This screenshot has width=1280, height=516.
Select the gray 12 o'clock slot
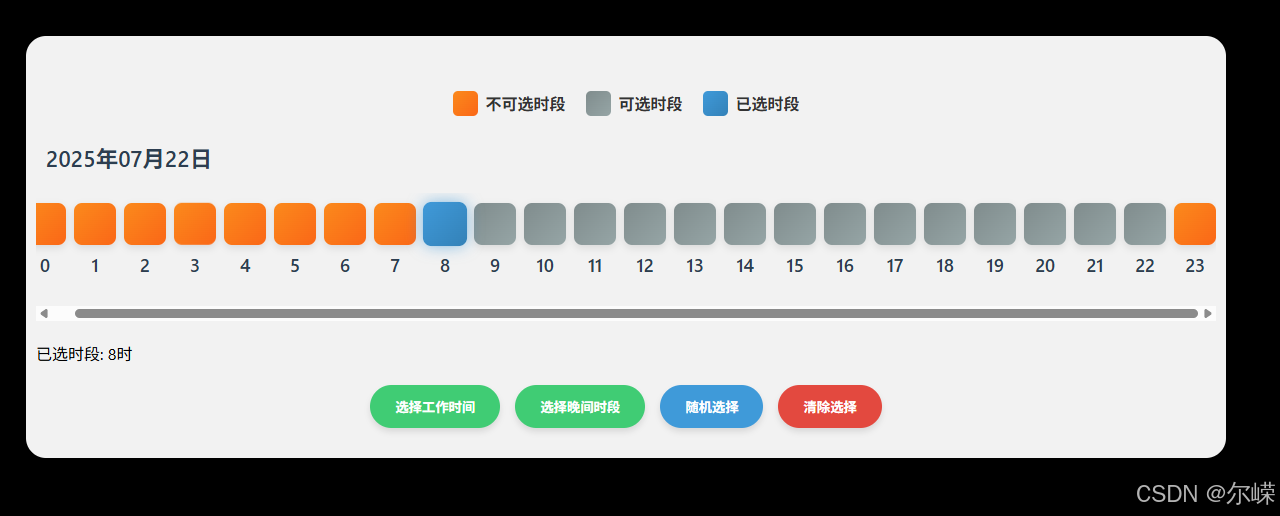click(645, 224)
